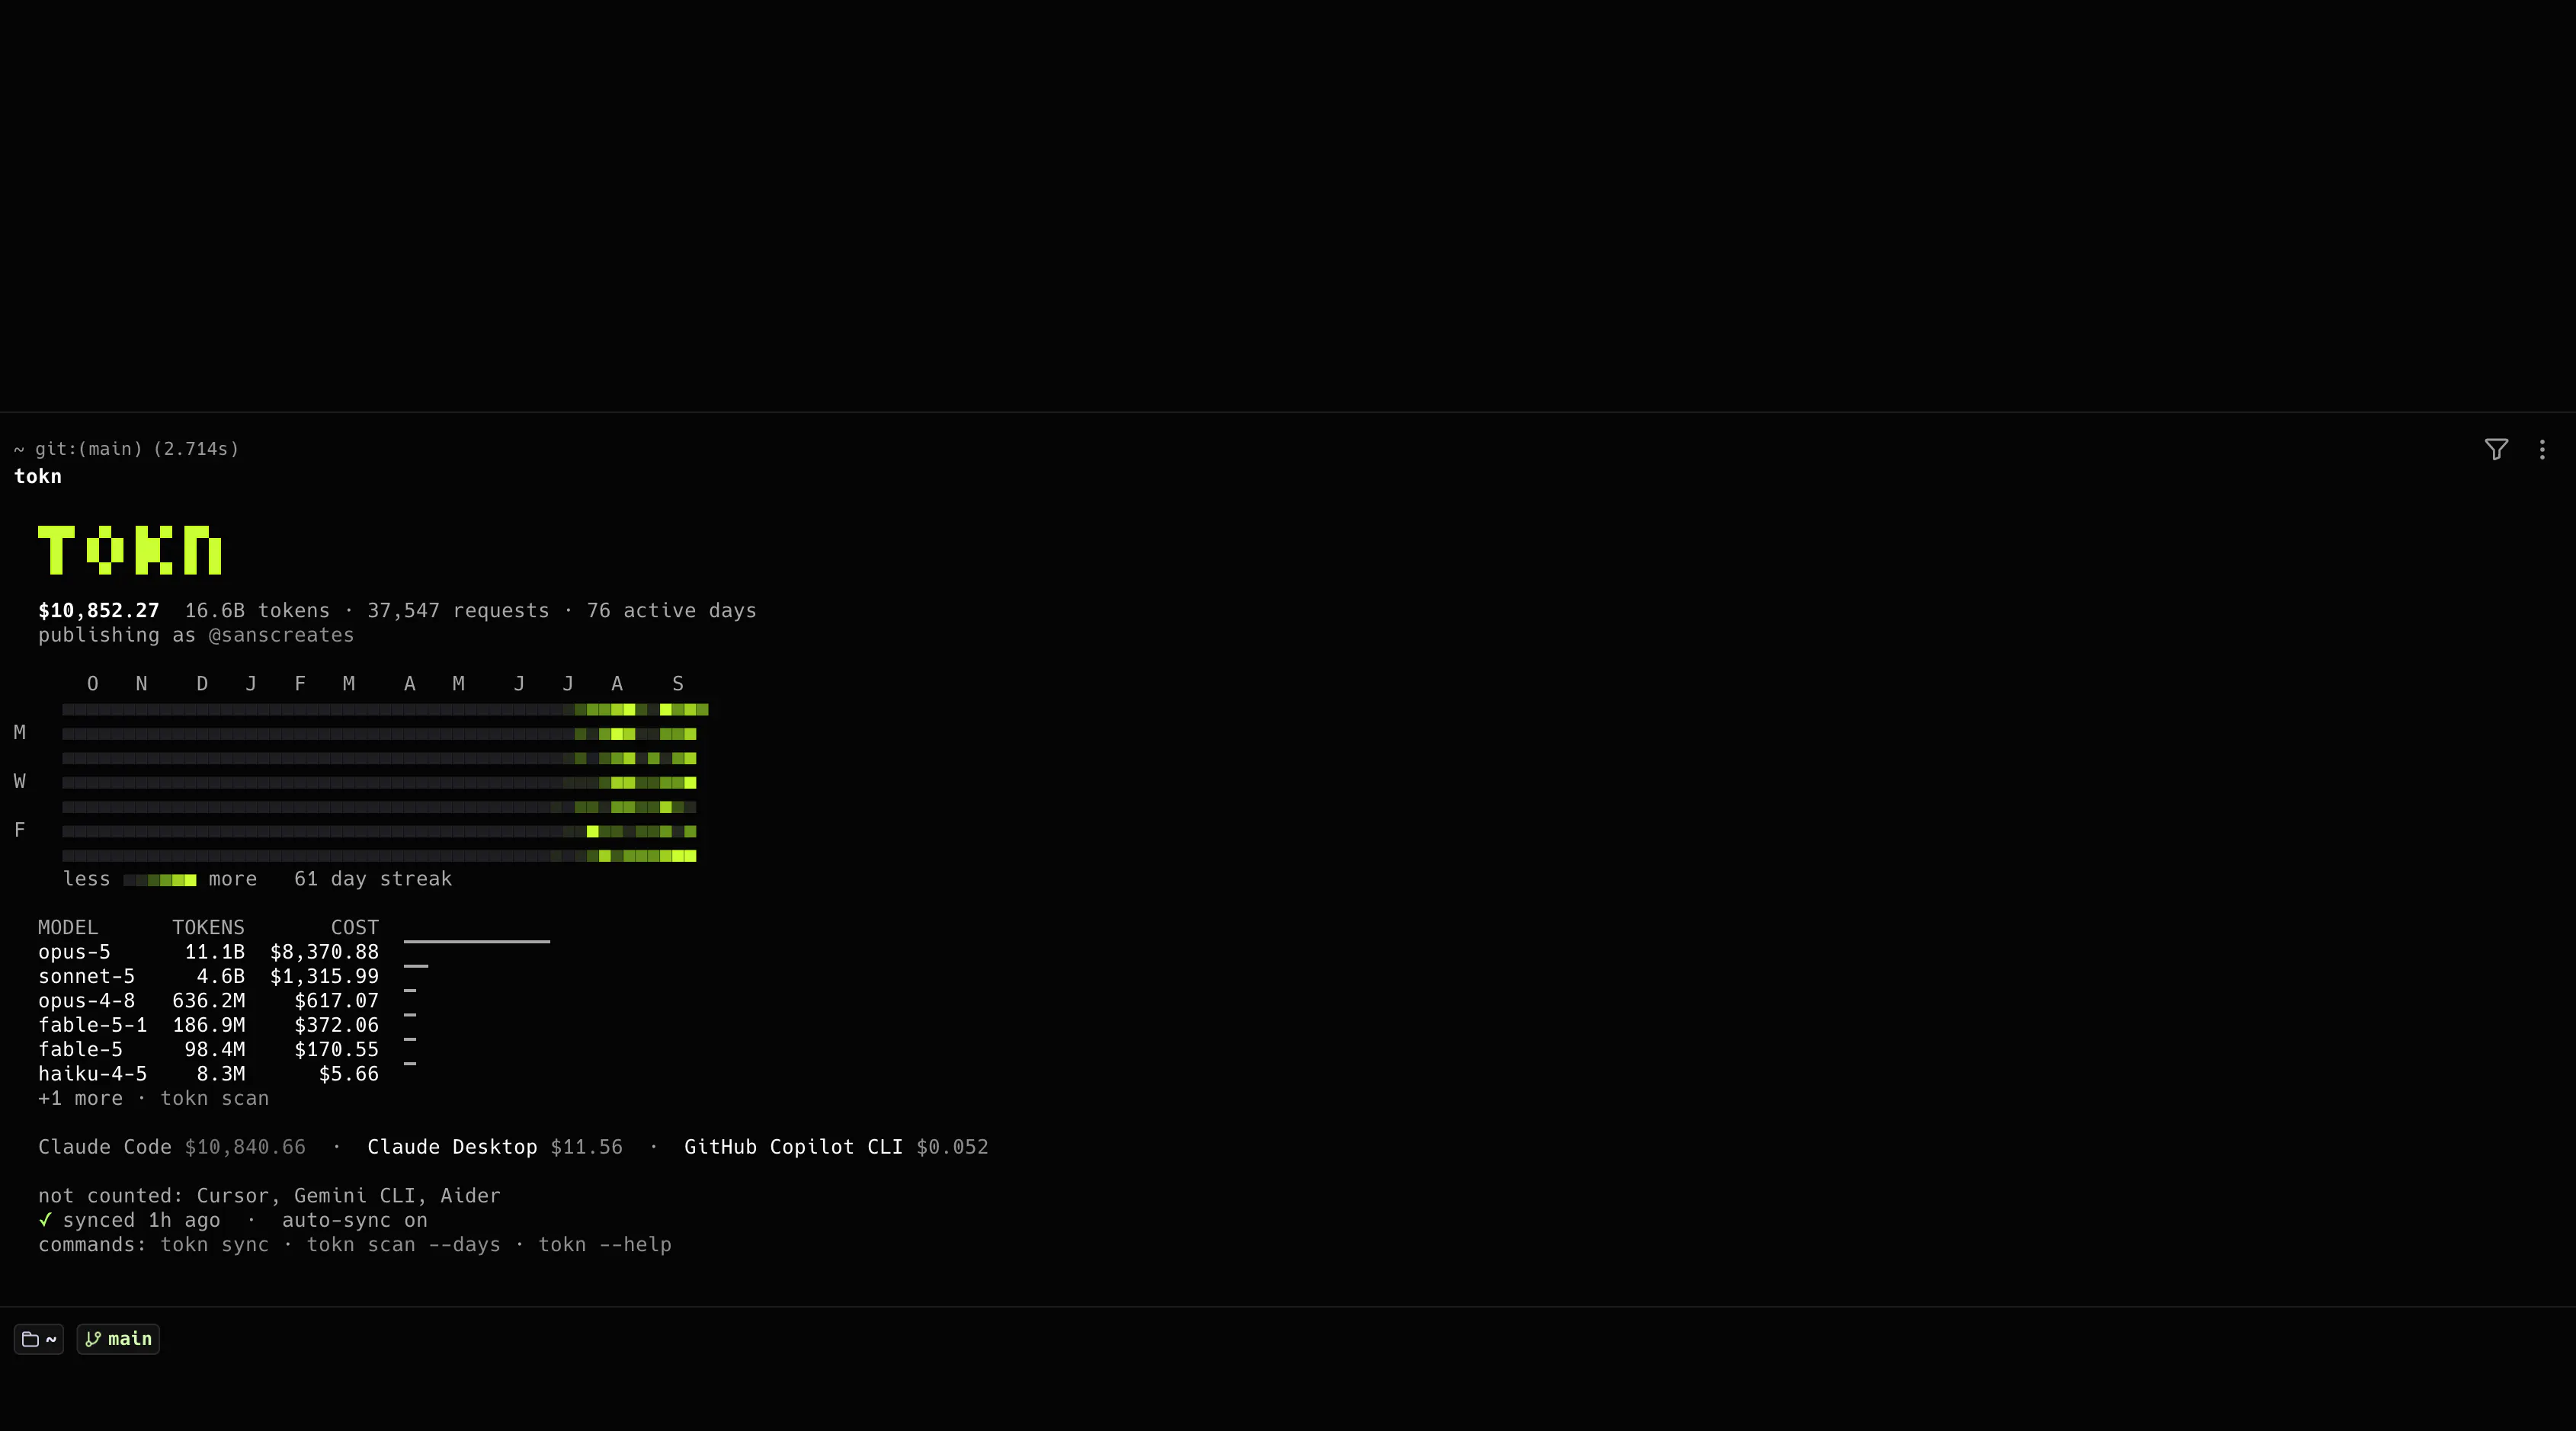Select the 'synced 1h ago' status text
The image size is (2576, 1431).
point(141,1220)
